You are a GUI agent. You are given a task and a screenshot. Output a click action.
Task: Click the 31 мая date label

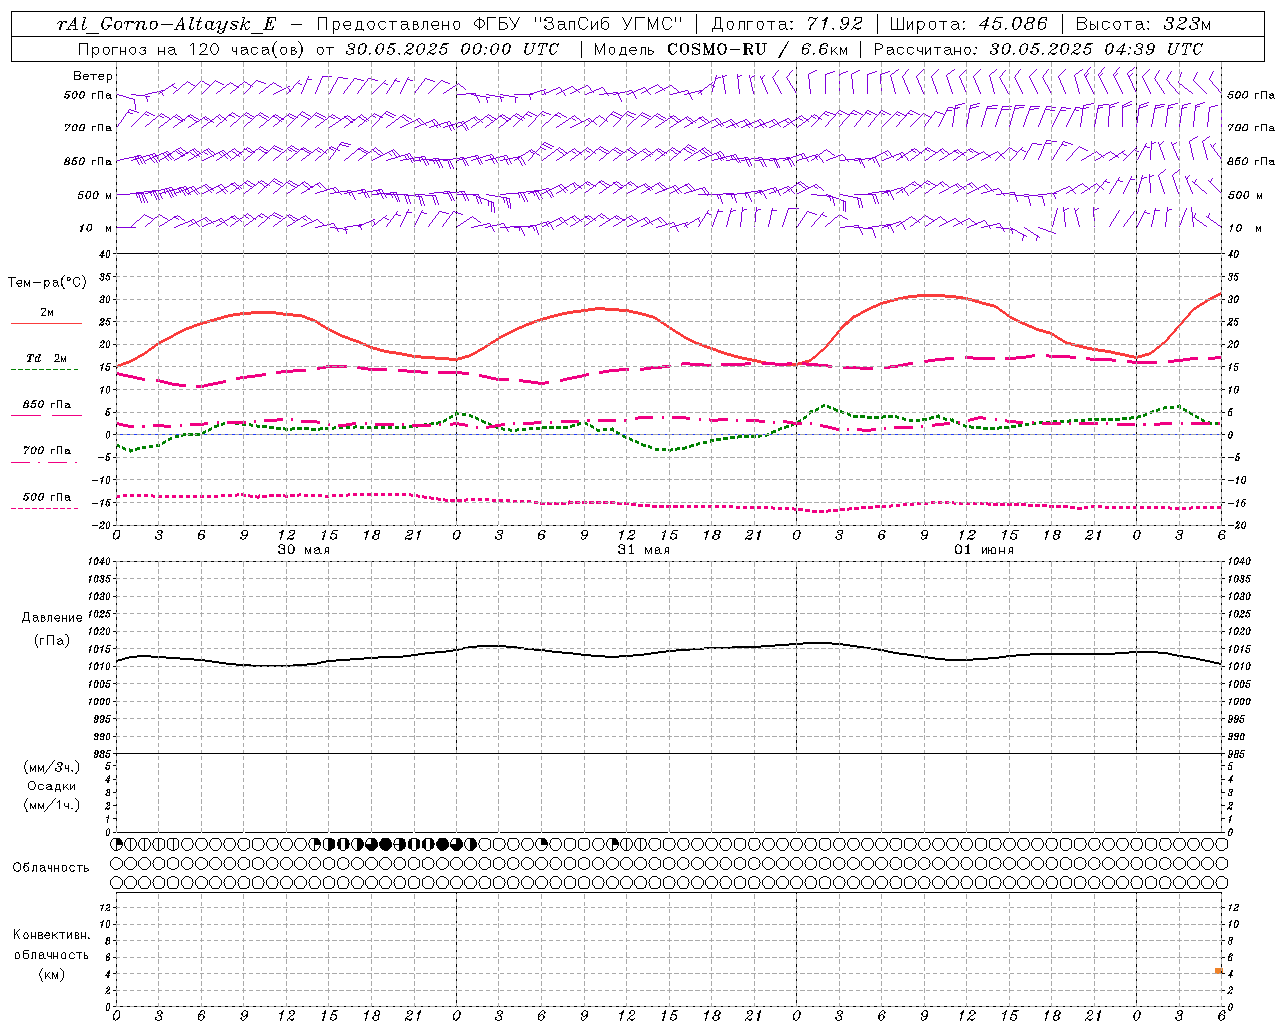point(643,550)
